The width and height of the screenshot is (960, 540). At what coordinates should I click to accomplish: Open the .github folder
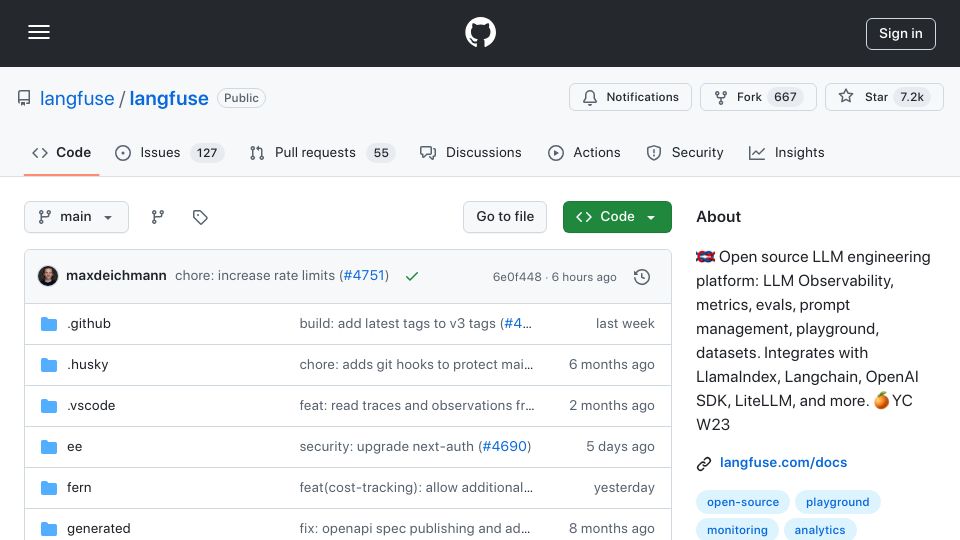(89, 323)
